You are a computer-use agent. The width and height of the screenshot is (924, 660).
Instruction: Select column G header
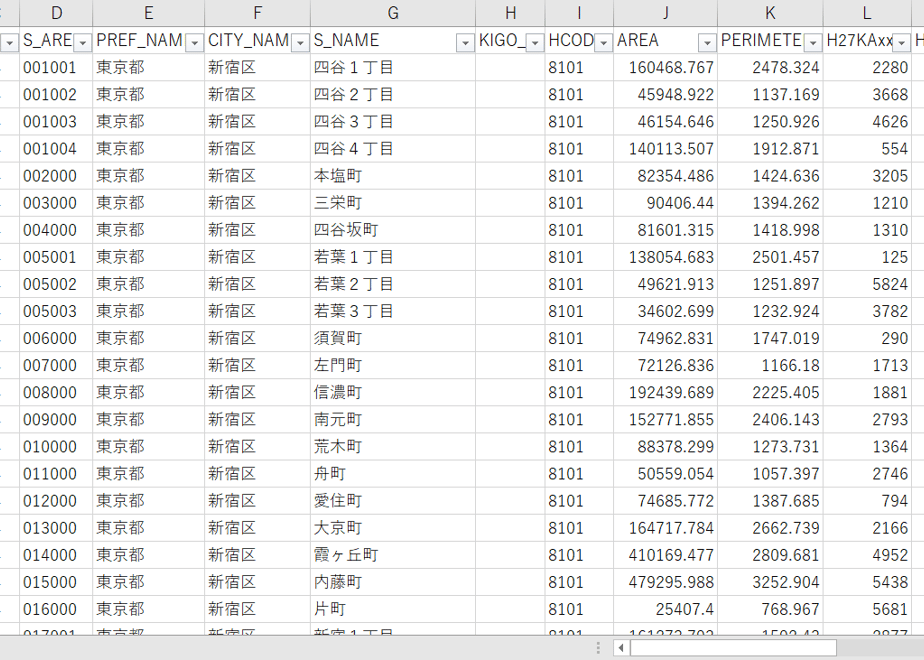click(x=393, y=13)
